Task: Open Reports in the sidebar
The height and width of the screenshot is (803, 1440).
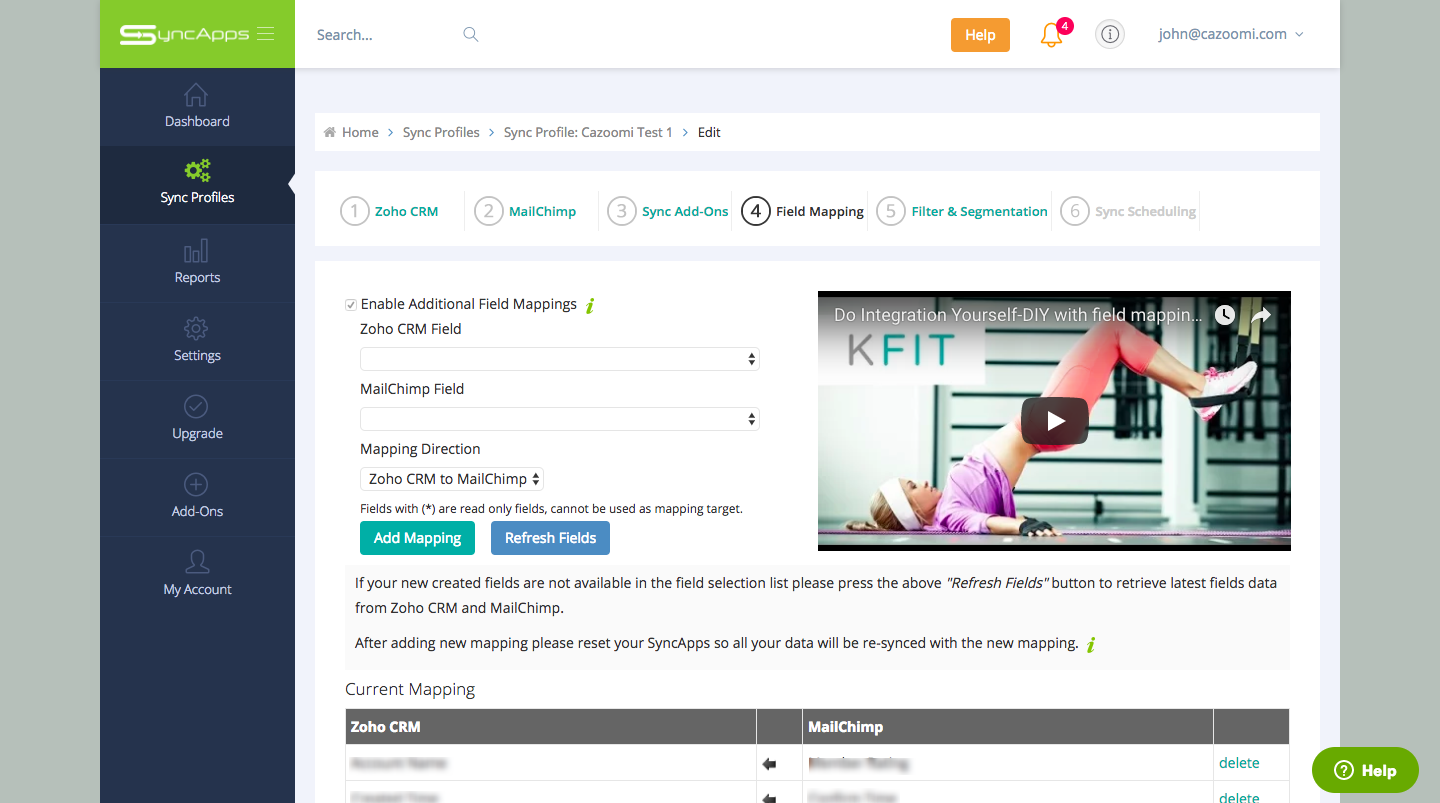Action: [x=197, y=263]
